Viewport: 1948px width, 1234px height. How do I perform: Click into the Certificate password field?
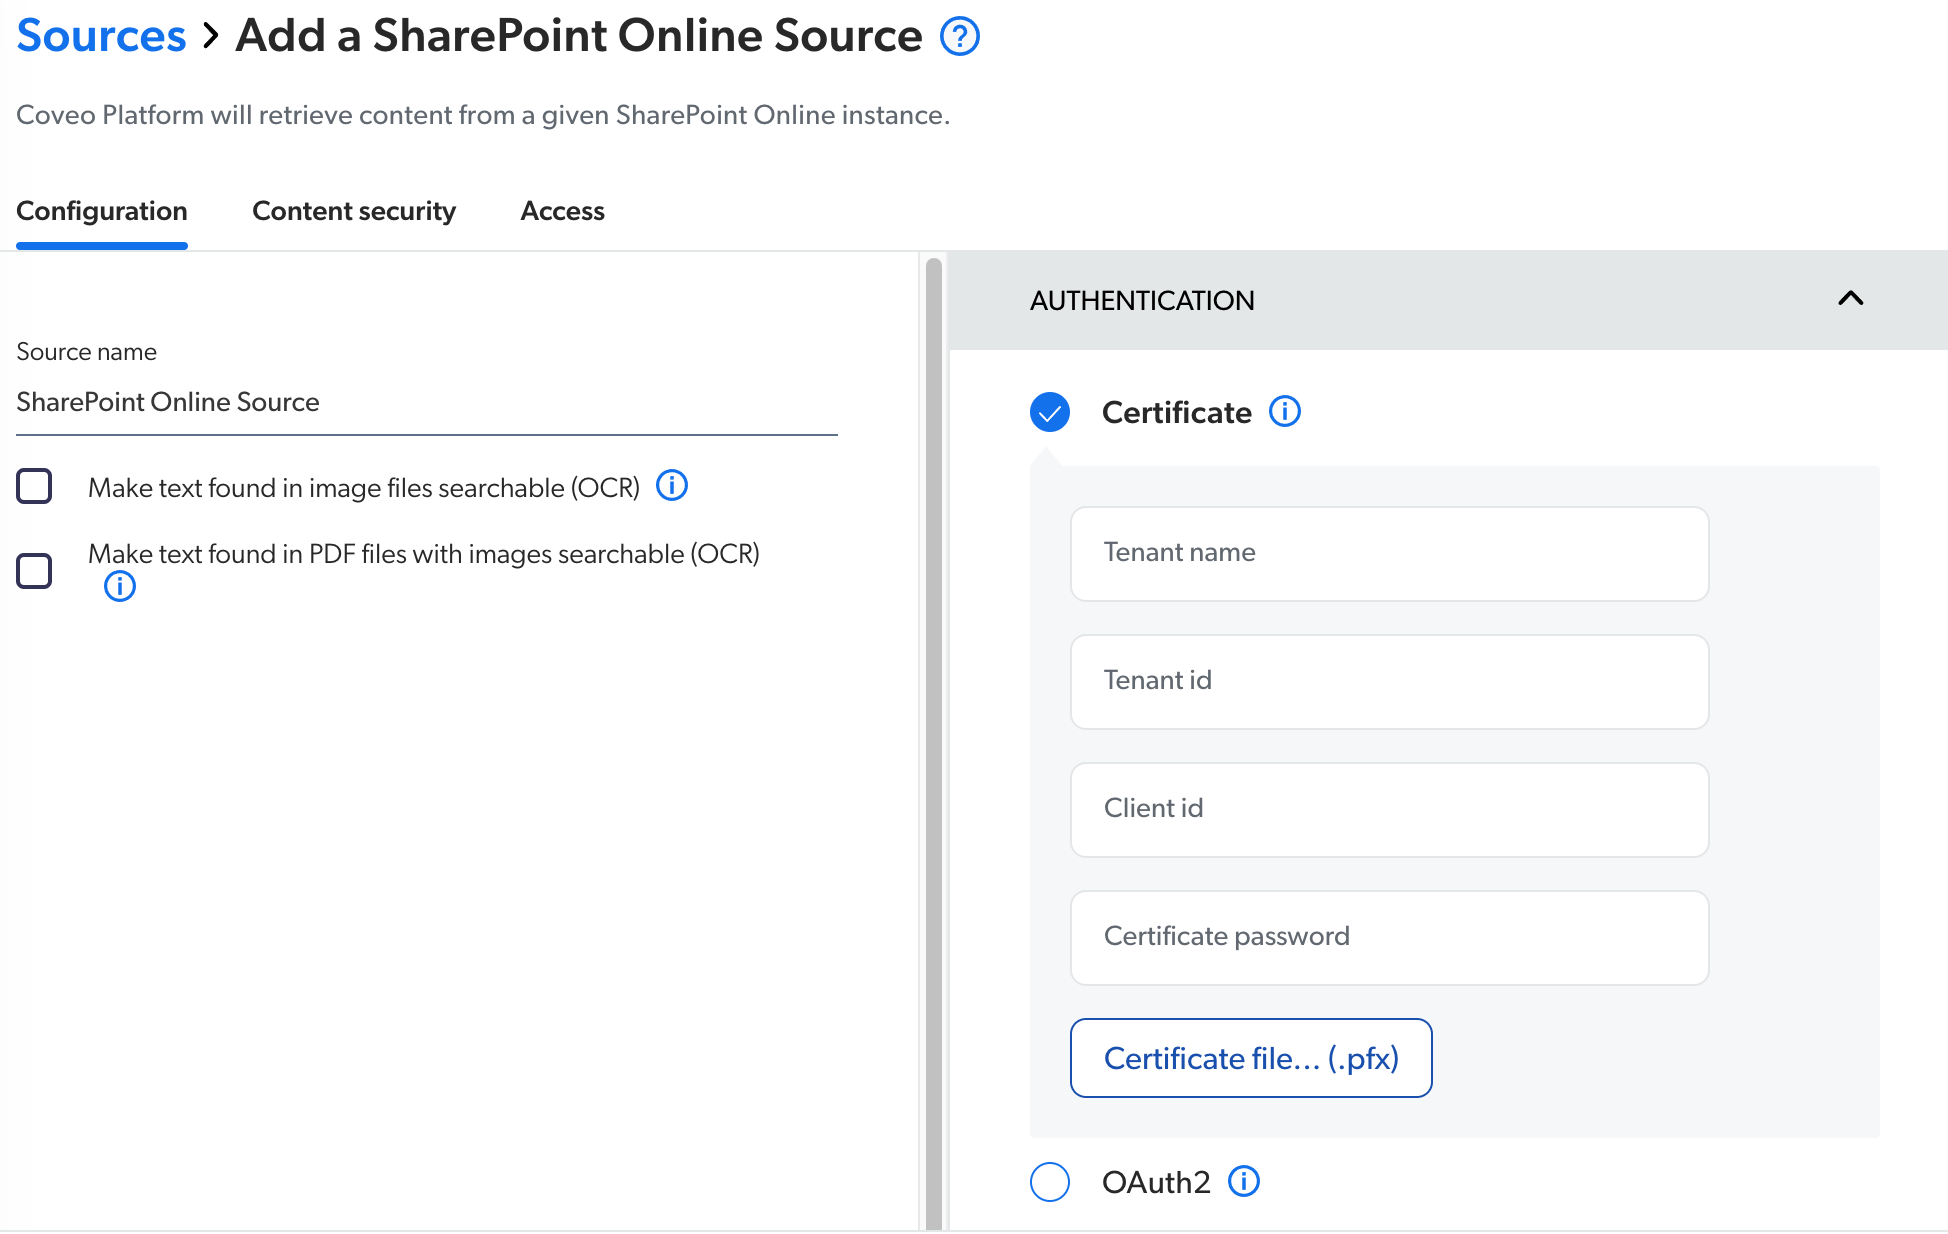coord(1390,938)
